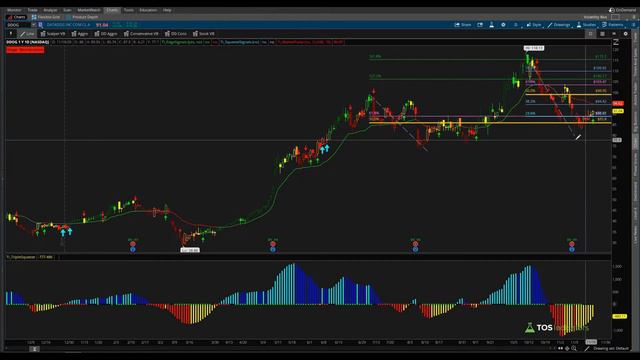Click the highlighted date on time axis
The width and height of the screenshot is (640, 360).
591,342
